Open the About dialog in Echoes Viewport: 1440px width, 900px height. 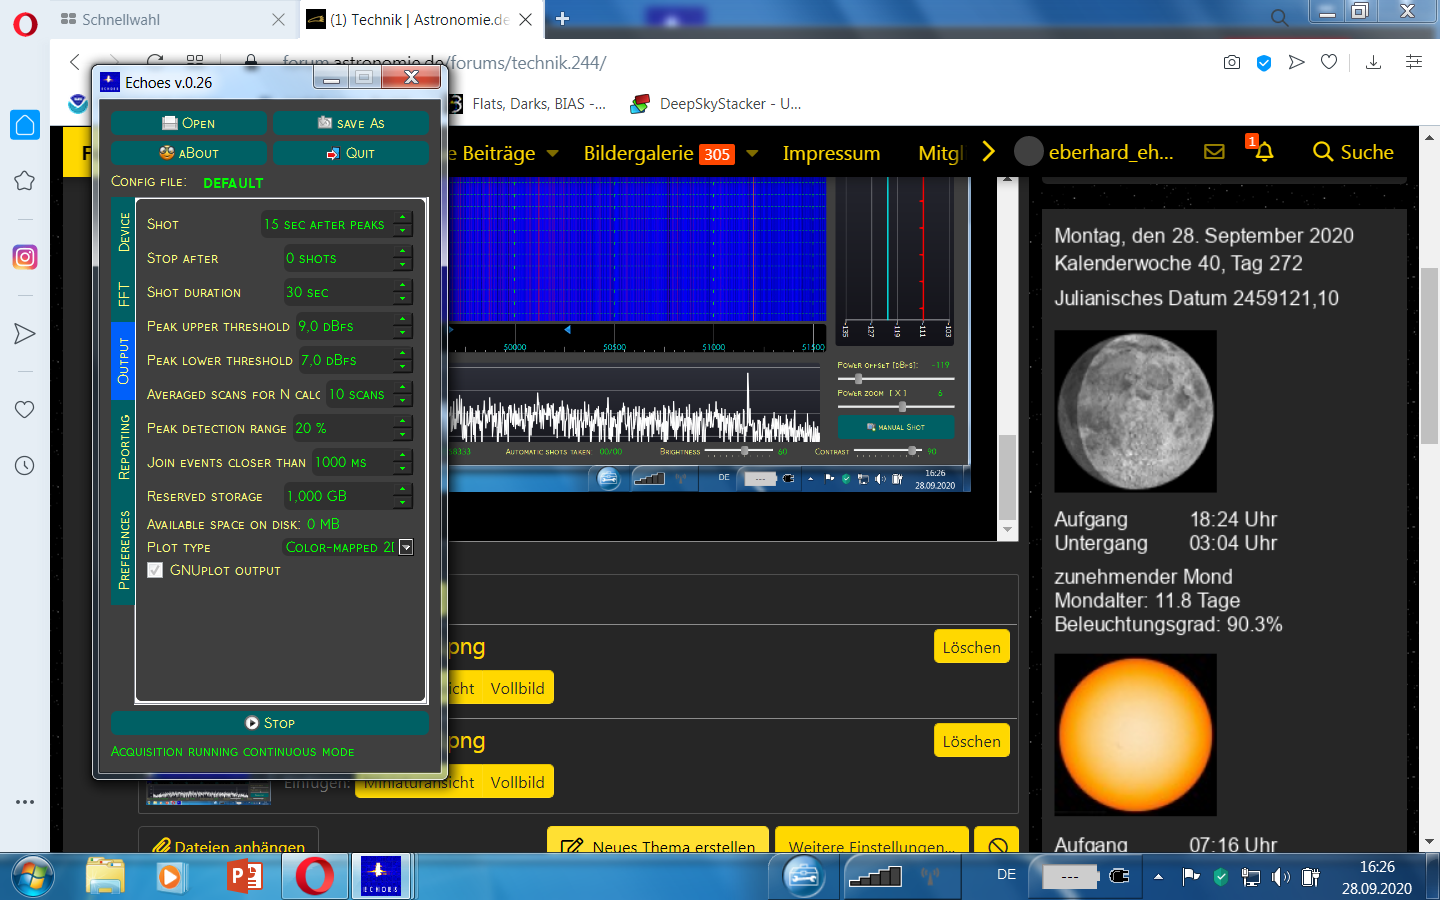[x=189, y=153]
